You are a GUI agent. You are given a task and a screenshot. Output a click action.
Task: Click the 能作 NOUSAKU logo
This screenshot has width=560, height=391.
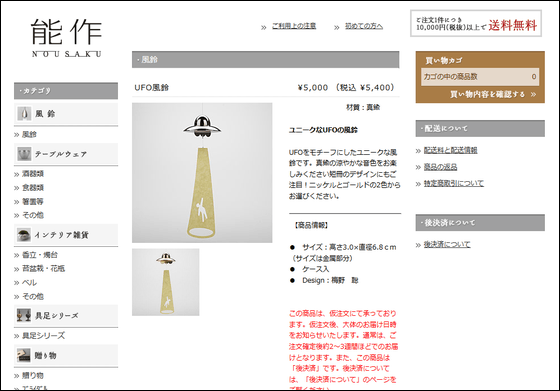(x=66, y=38)
